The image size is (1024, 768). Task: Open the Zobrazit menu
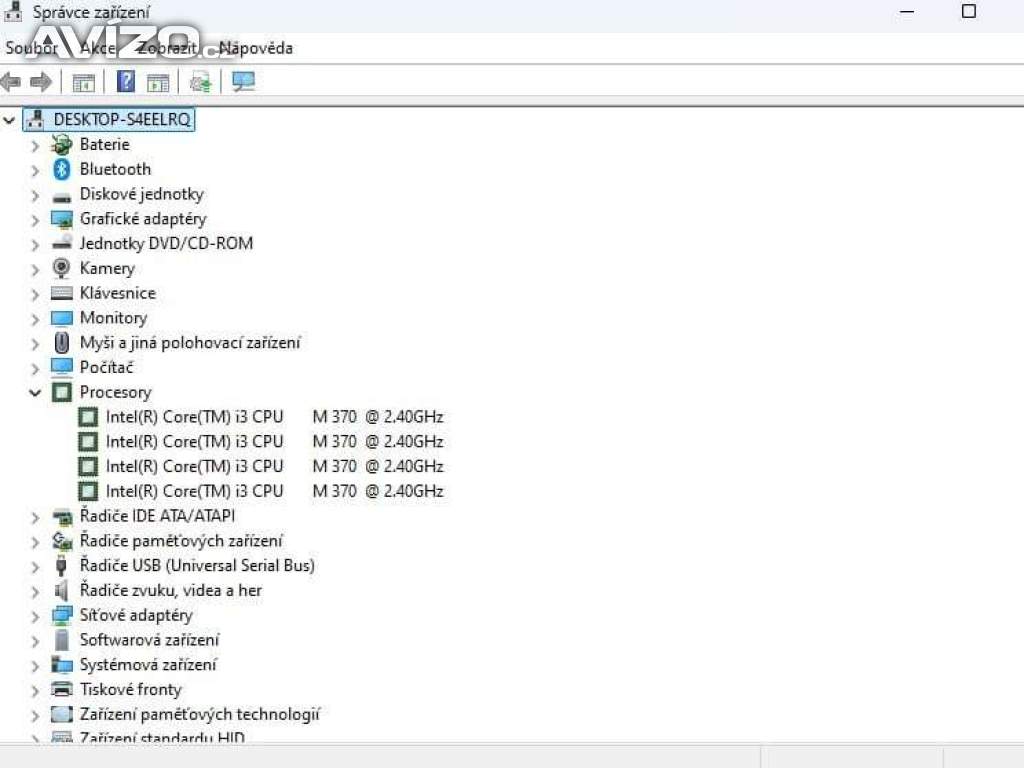tap(167, 48)
